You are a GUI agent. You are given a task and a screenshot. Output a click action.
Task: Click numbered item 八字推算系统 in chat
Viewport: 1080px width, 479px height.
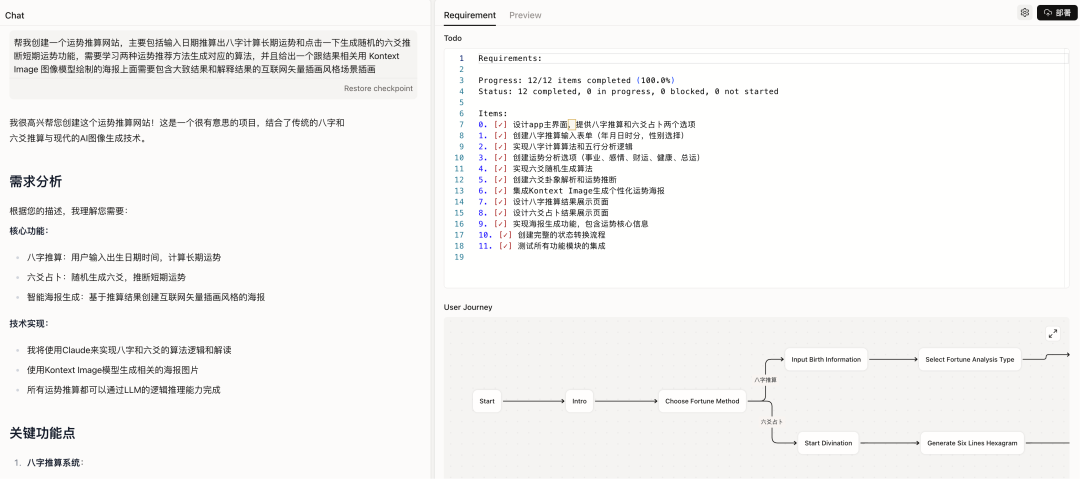pyautogui.click(x=55, y=463)
